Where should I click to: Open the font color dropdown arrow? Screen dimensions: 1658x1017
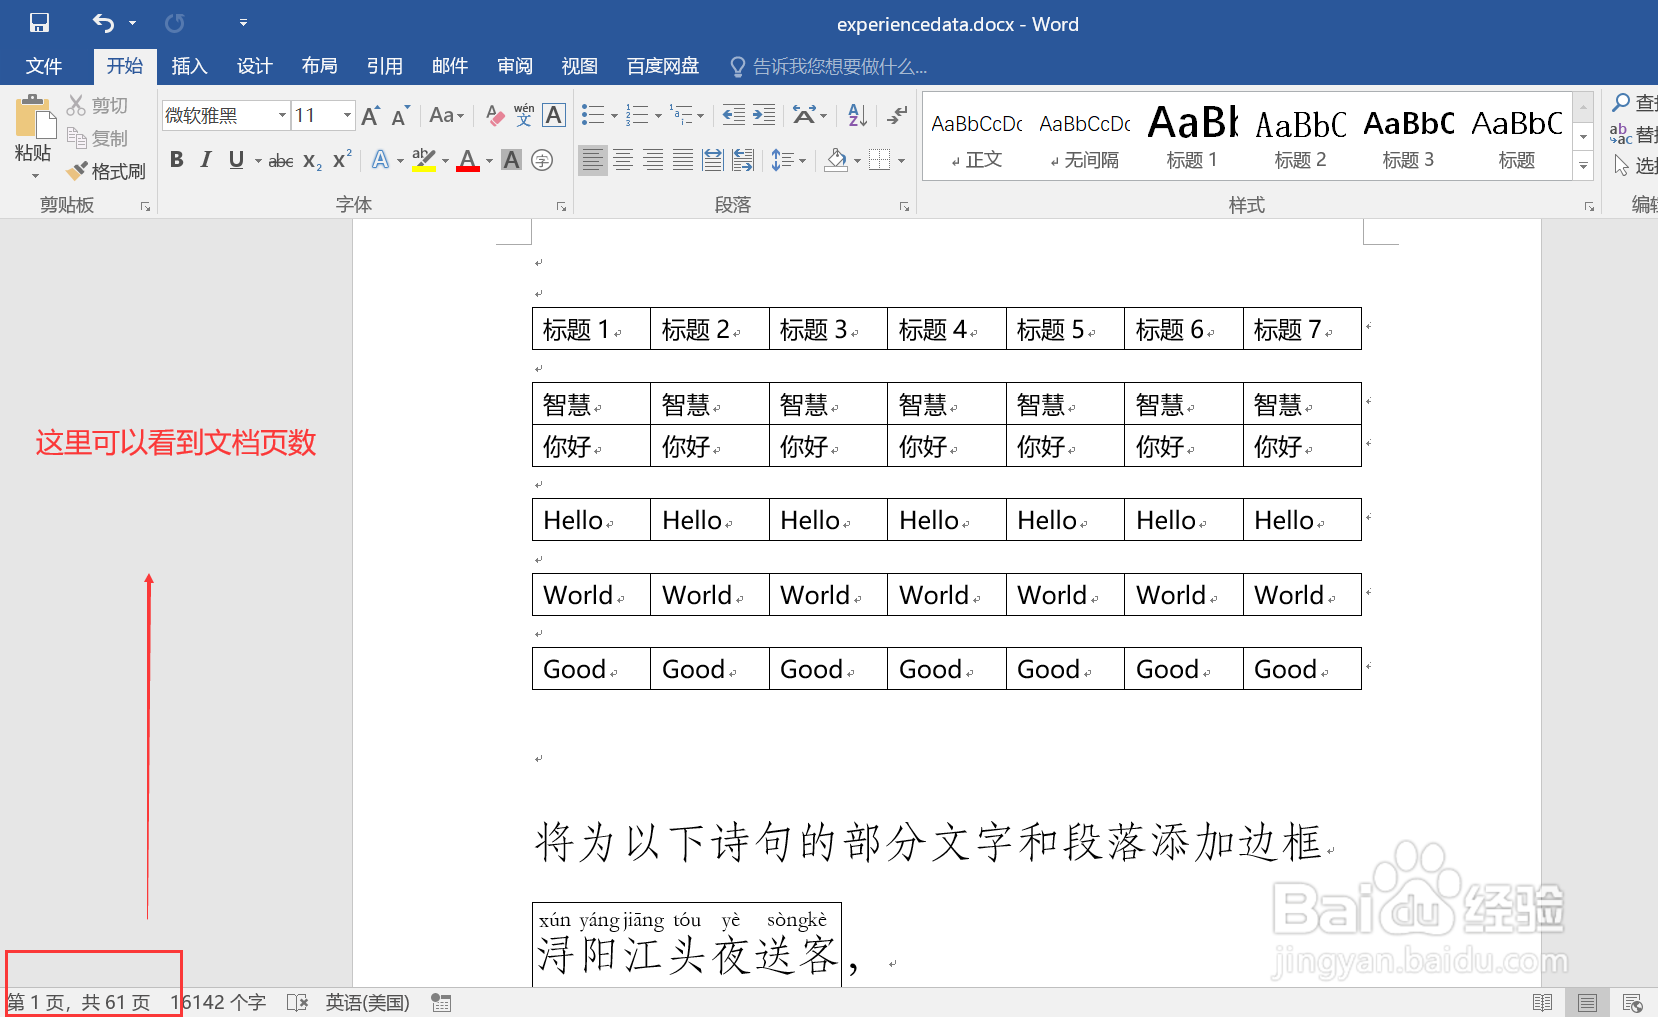pos(487,160)
